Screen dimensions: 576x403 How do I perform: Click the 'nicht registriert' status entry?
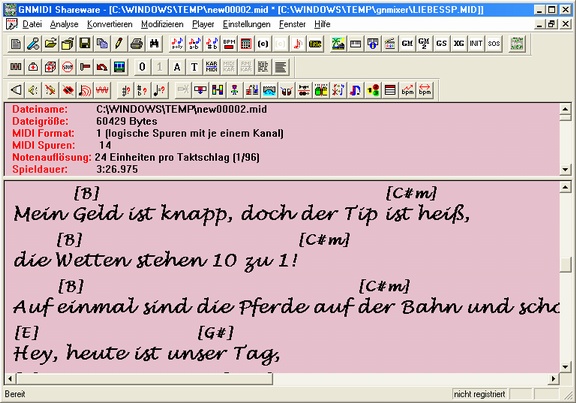[x=479, y=394]
